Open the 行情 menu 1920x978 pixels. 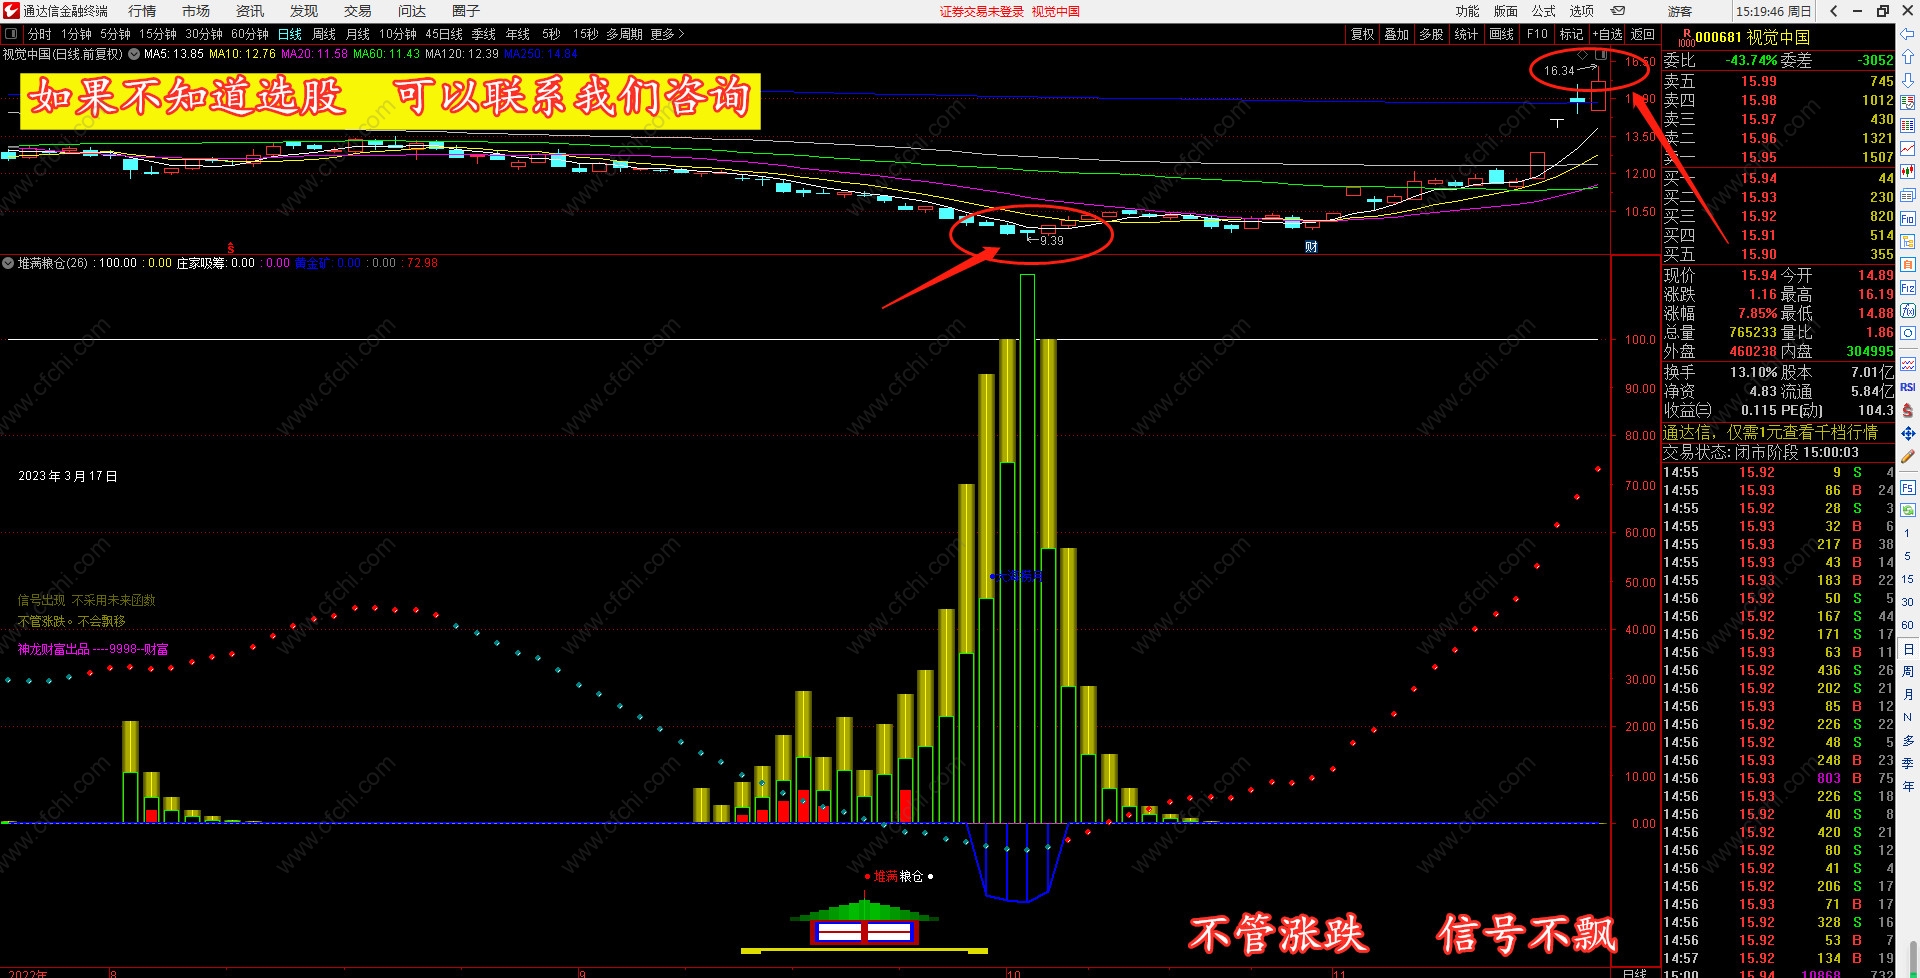pyautogui.click(x=142, y=11)
